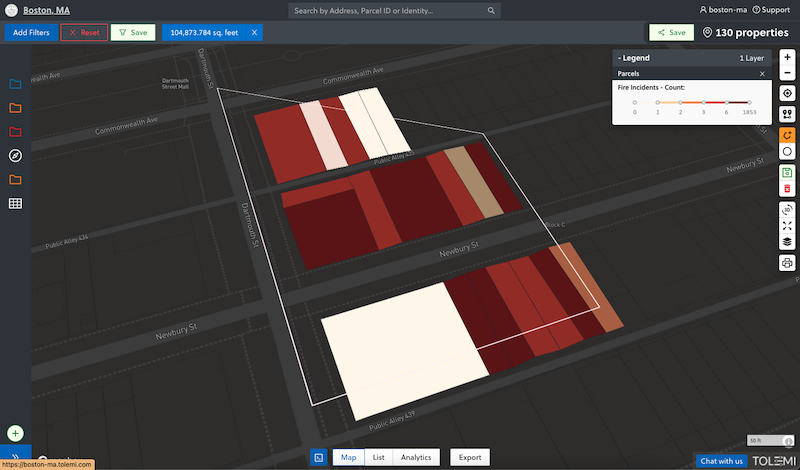Click the printer icon on map toolbar
The height and width of the screenshot is (470, 800).
pyautogui.click(x=787, y=263)
